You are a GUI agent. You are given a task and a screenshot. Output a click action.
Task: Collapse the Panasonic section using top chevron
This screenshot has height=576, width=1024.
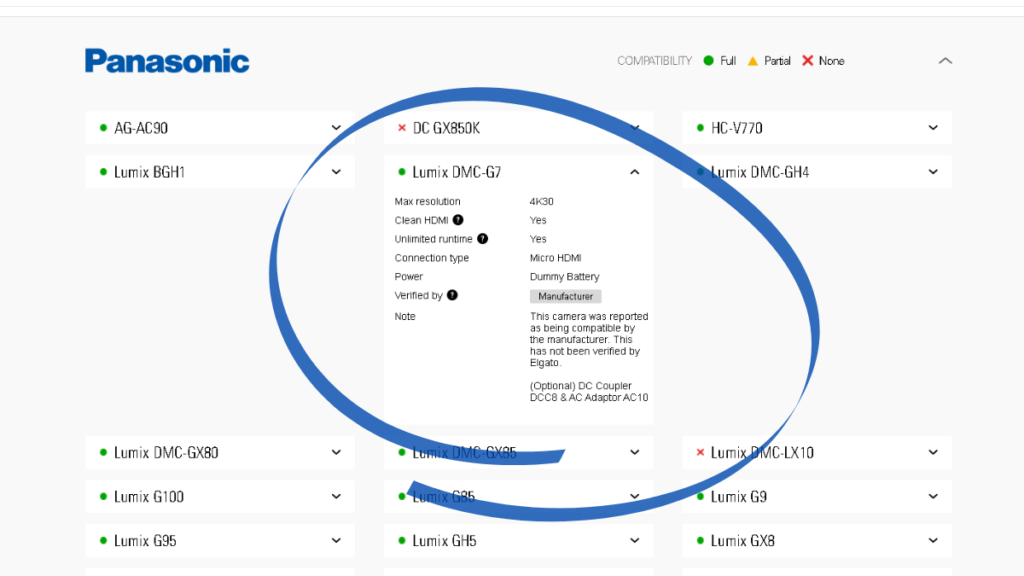pyautogui.click(x=945, y=61)
